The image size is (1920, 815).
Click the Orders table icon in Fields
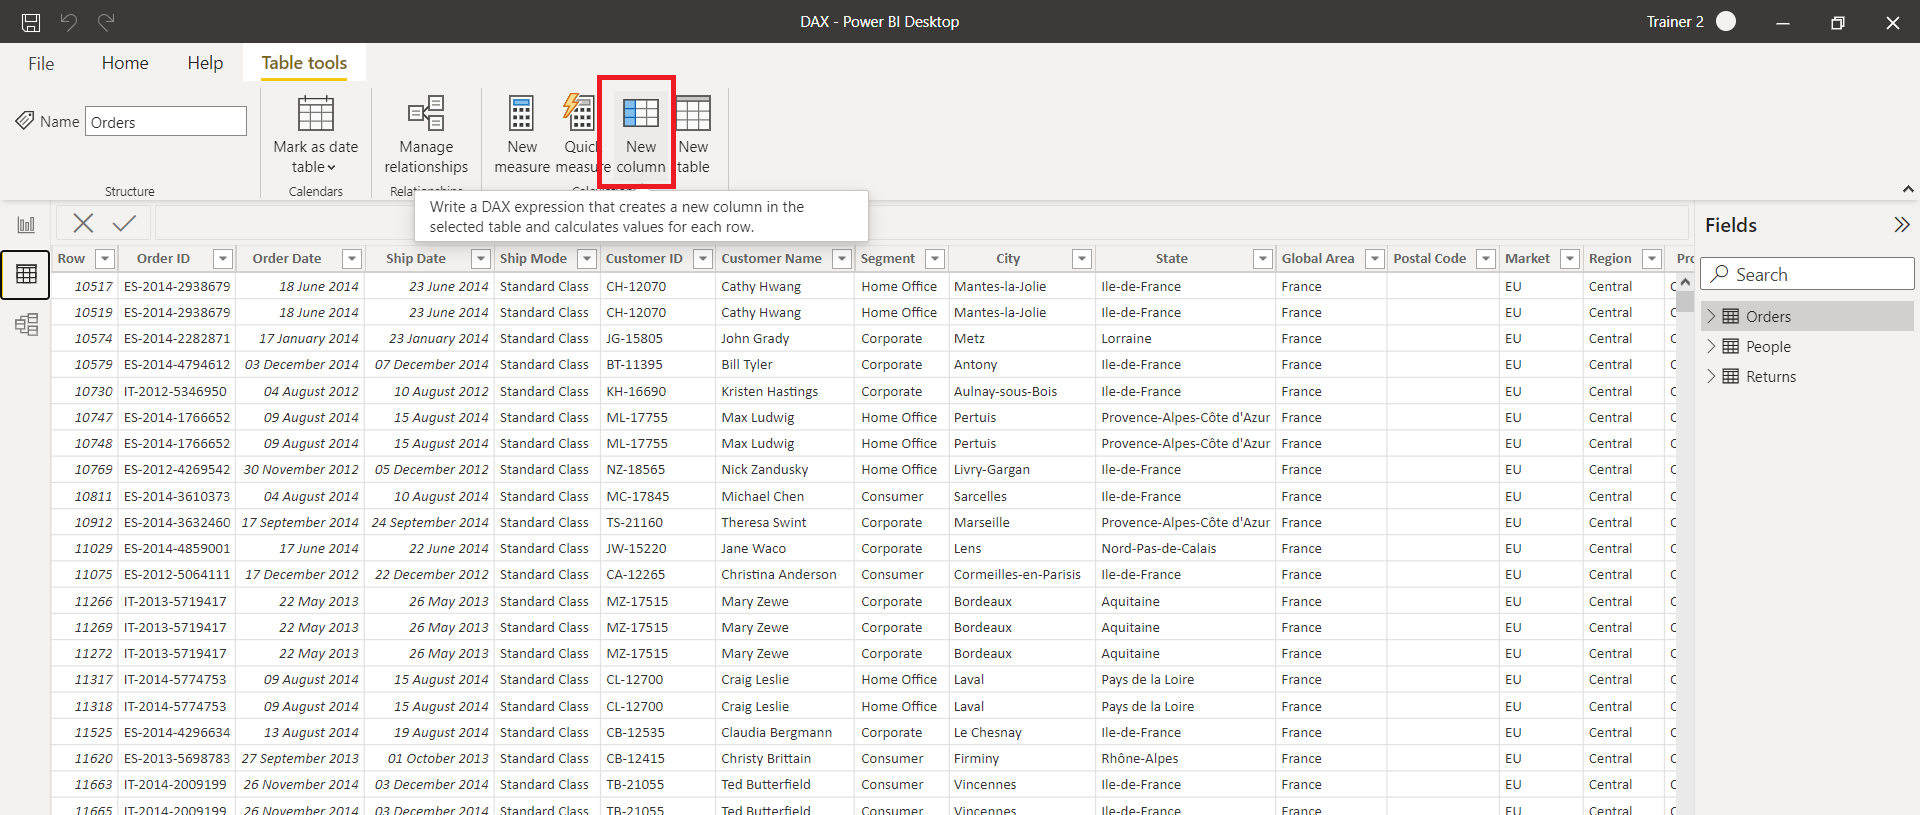[x=1731, y=316]
